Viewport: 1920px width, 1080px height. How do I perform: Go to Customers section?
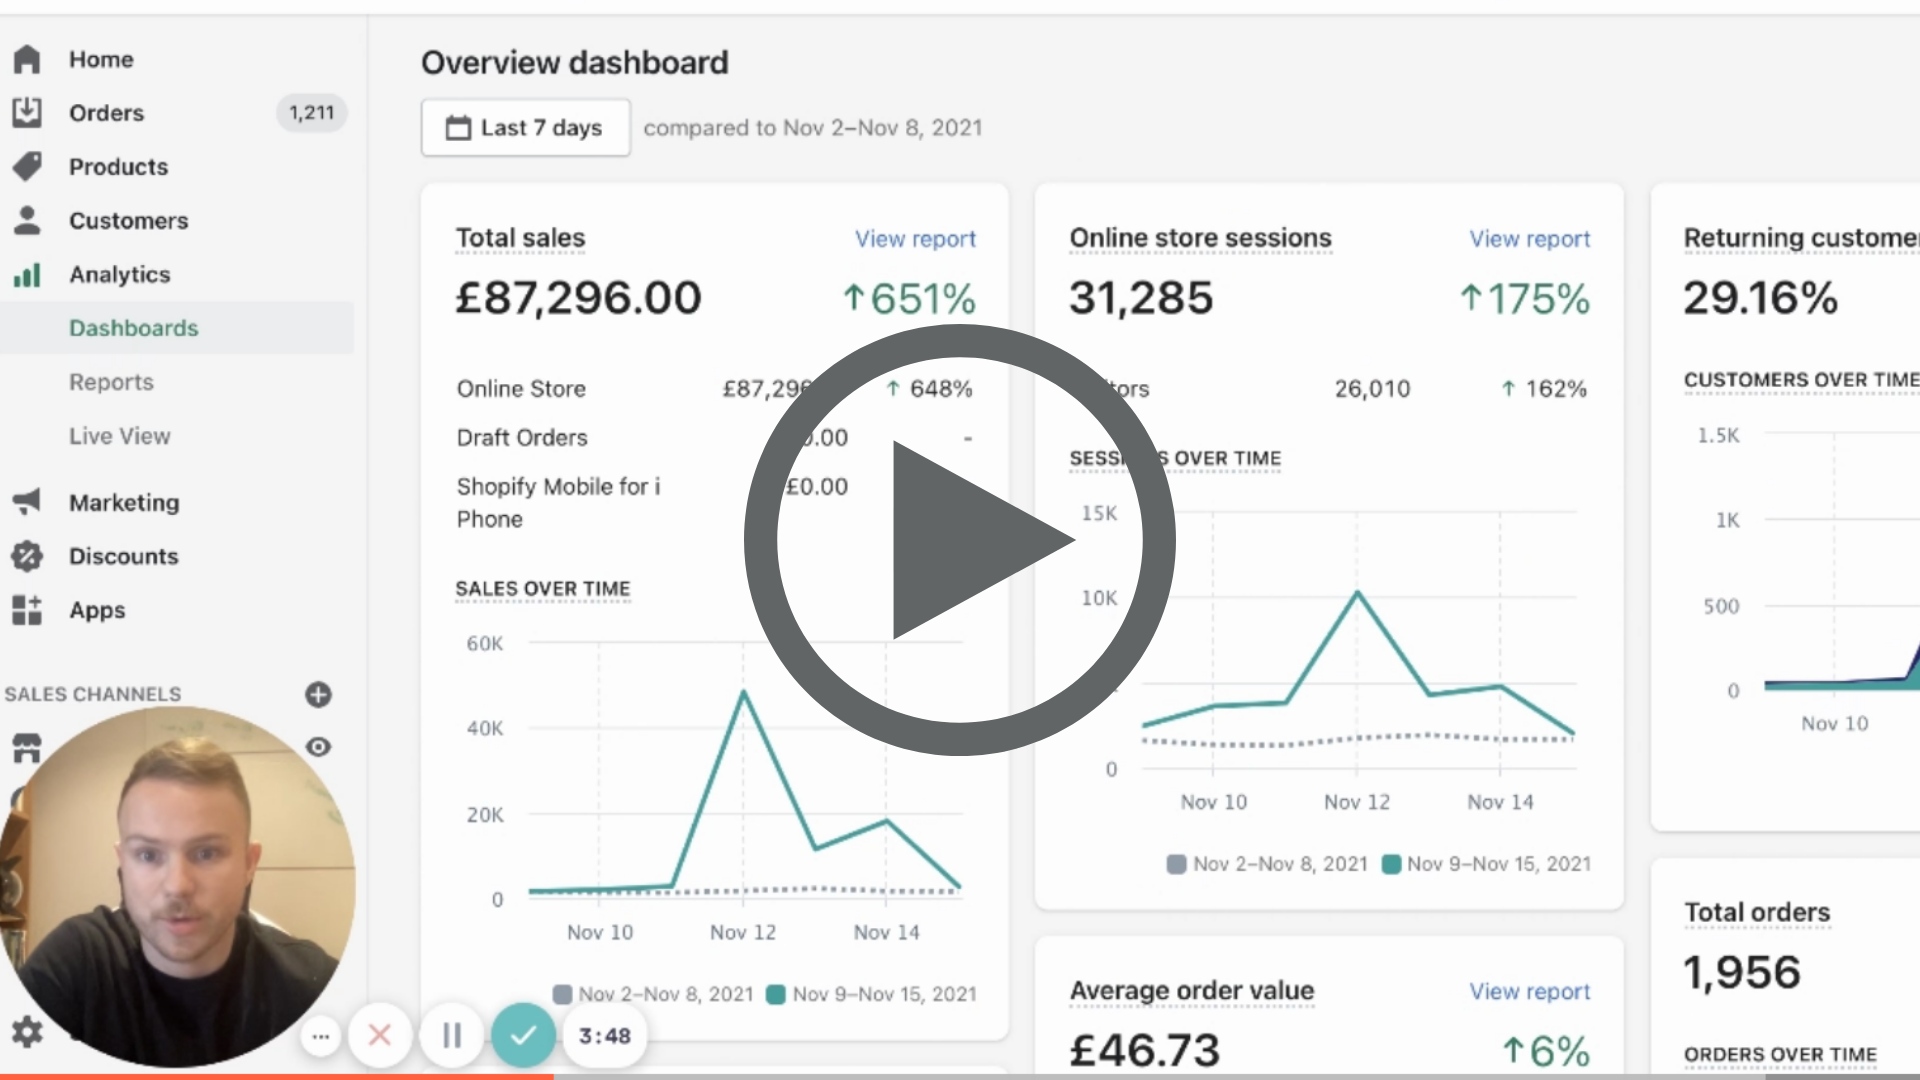[x=128, y=221]
